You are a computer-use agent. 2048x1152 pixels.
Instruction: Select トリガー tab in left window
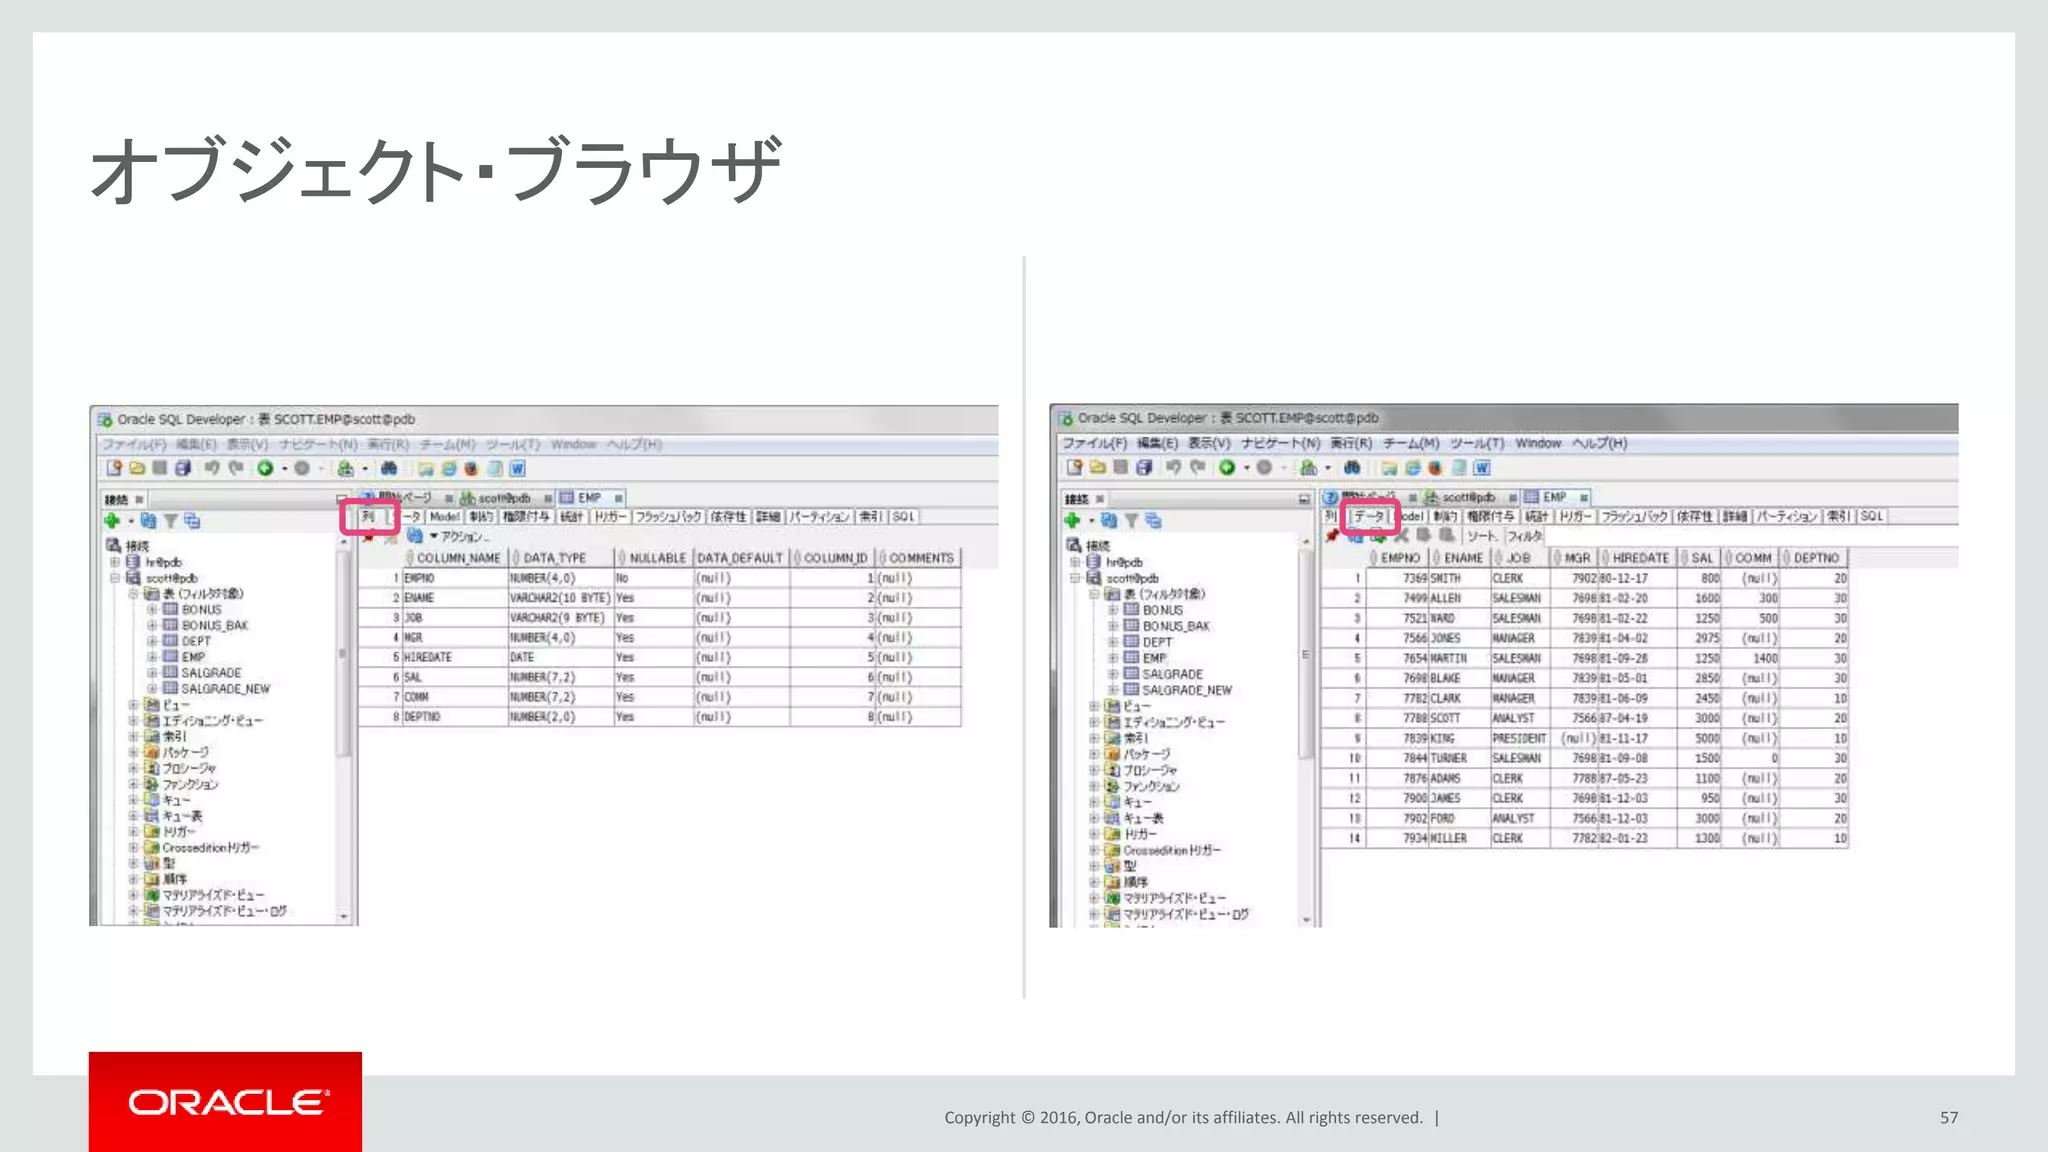coord(610,517)
